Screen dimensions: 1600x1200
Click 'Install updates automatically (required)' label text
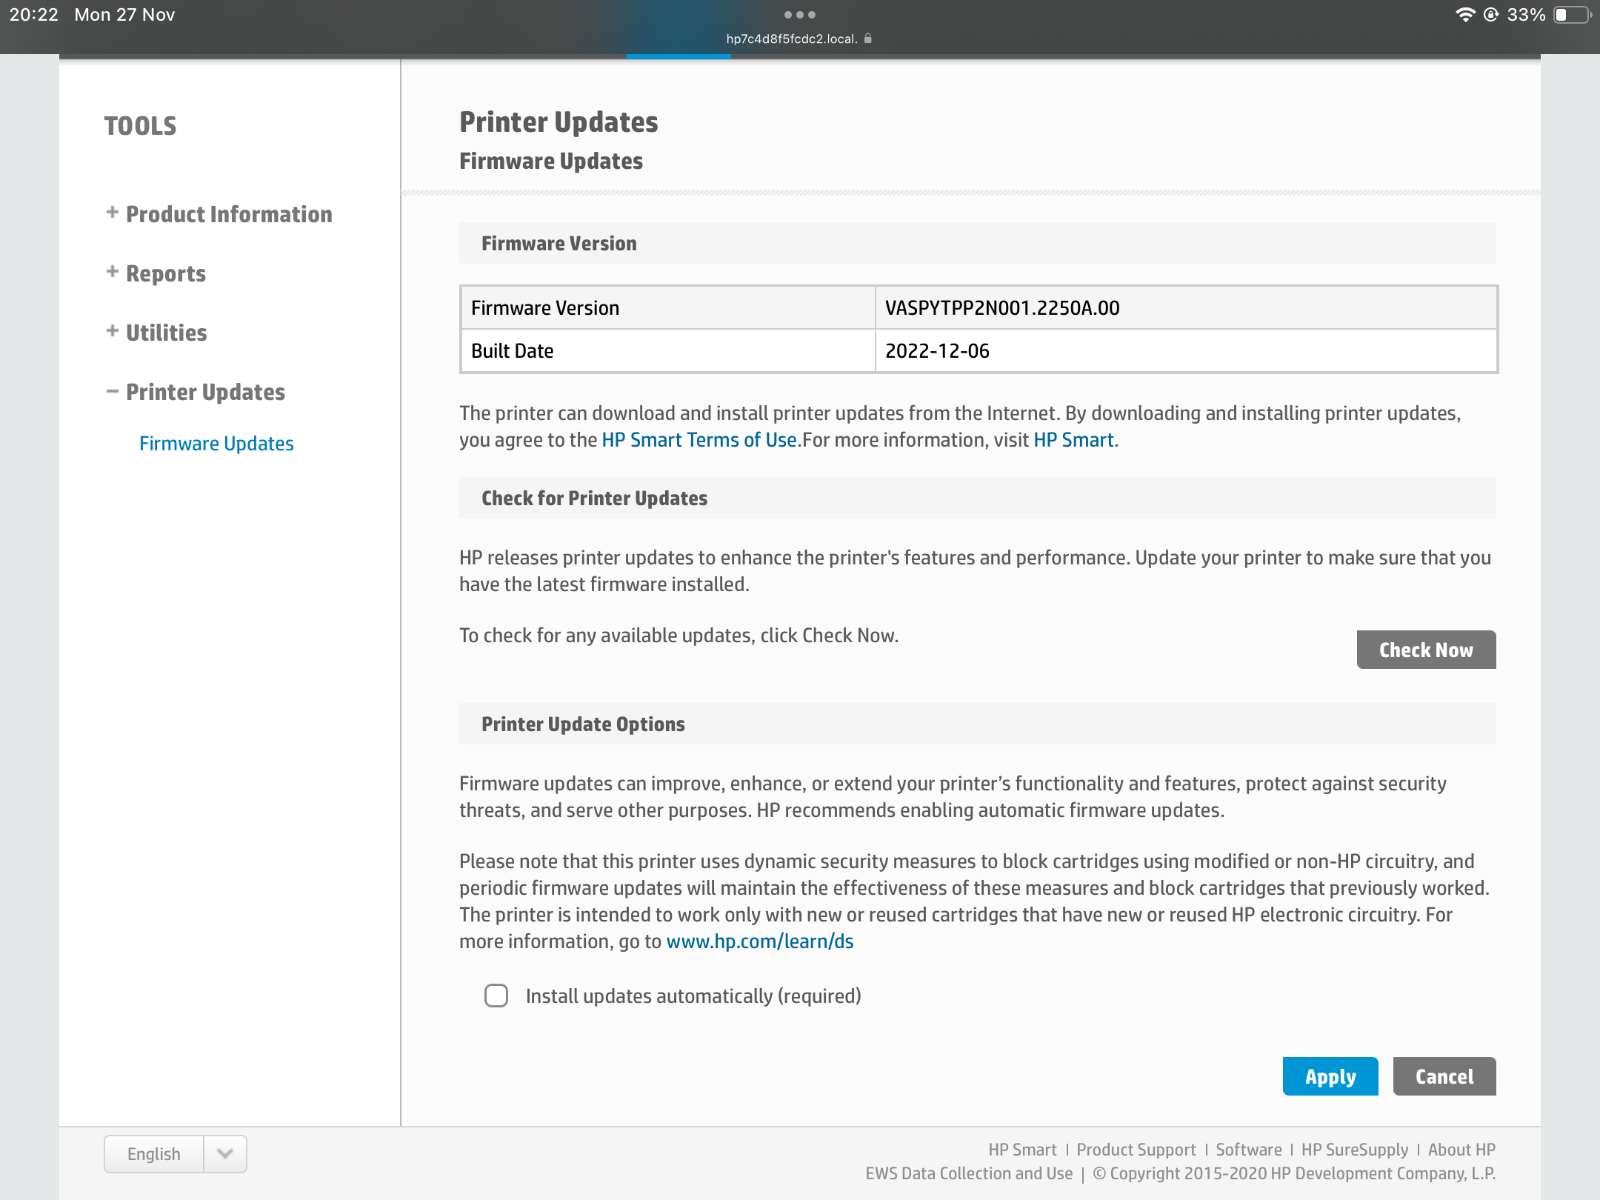point(693,996)
